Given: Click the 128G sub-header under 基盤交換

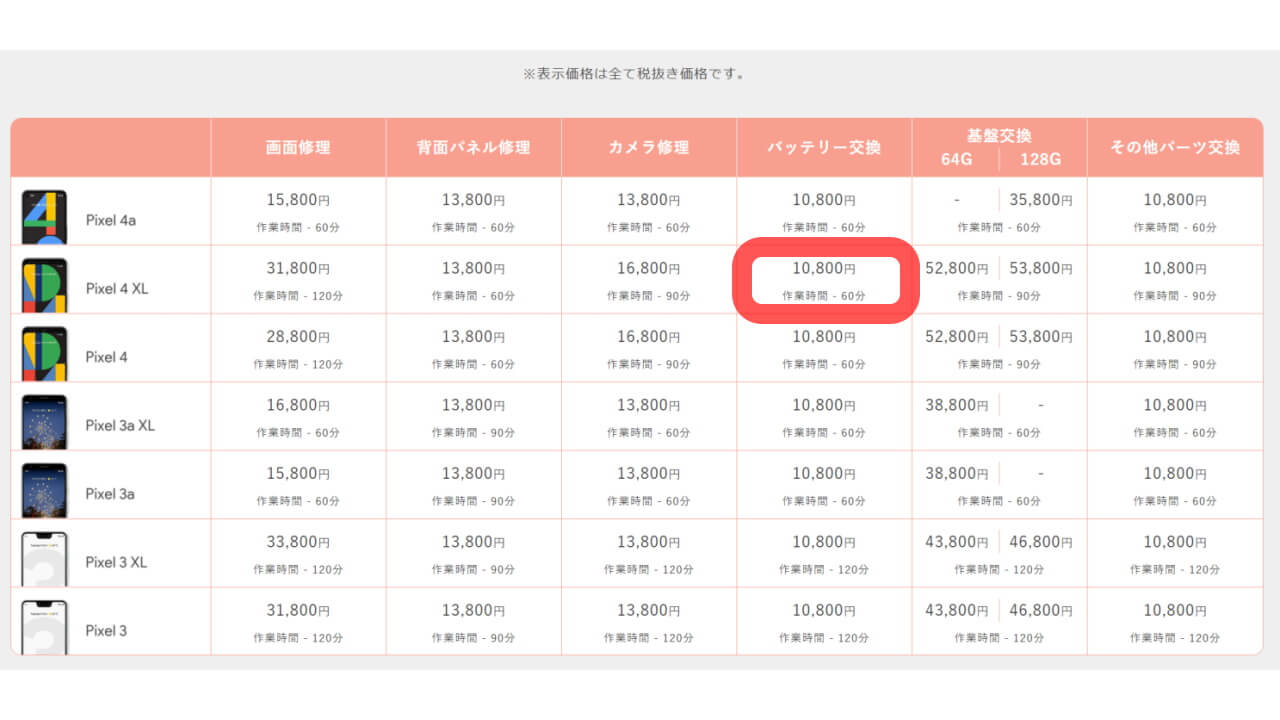Looking at the screenshot, I should [x=1041, y=159].
